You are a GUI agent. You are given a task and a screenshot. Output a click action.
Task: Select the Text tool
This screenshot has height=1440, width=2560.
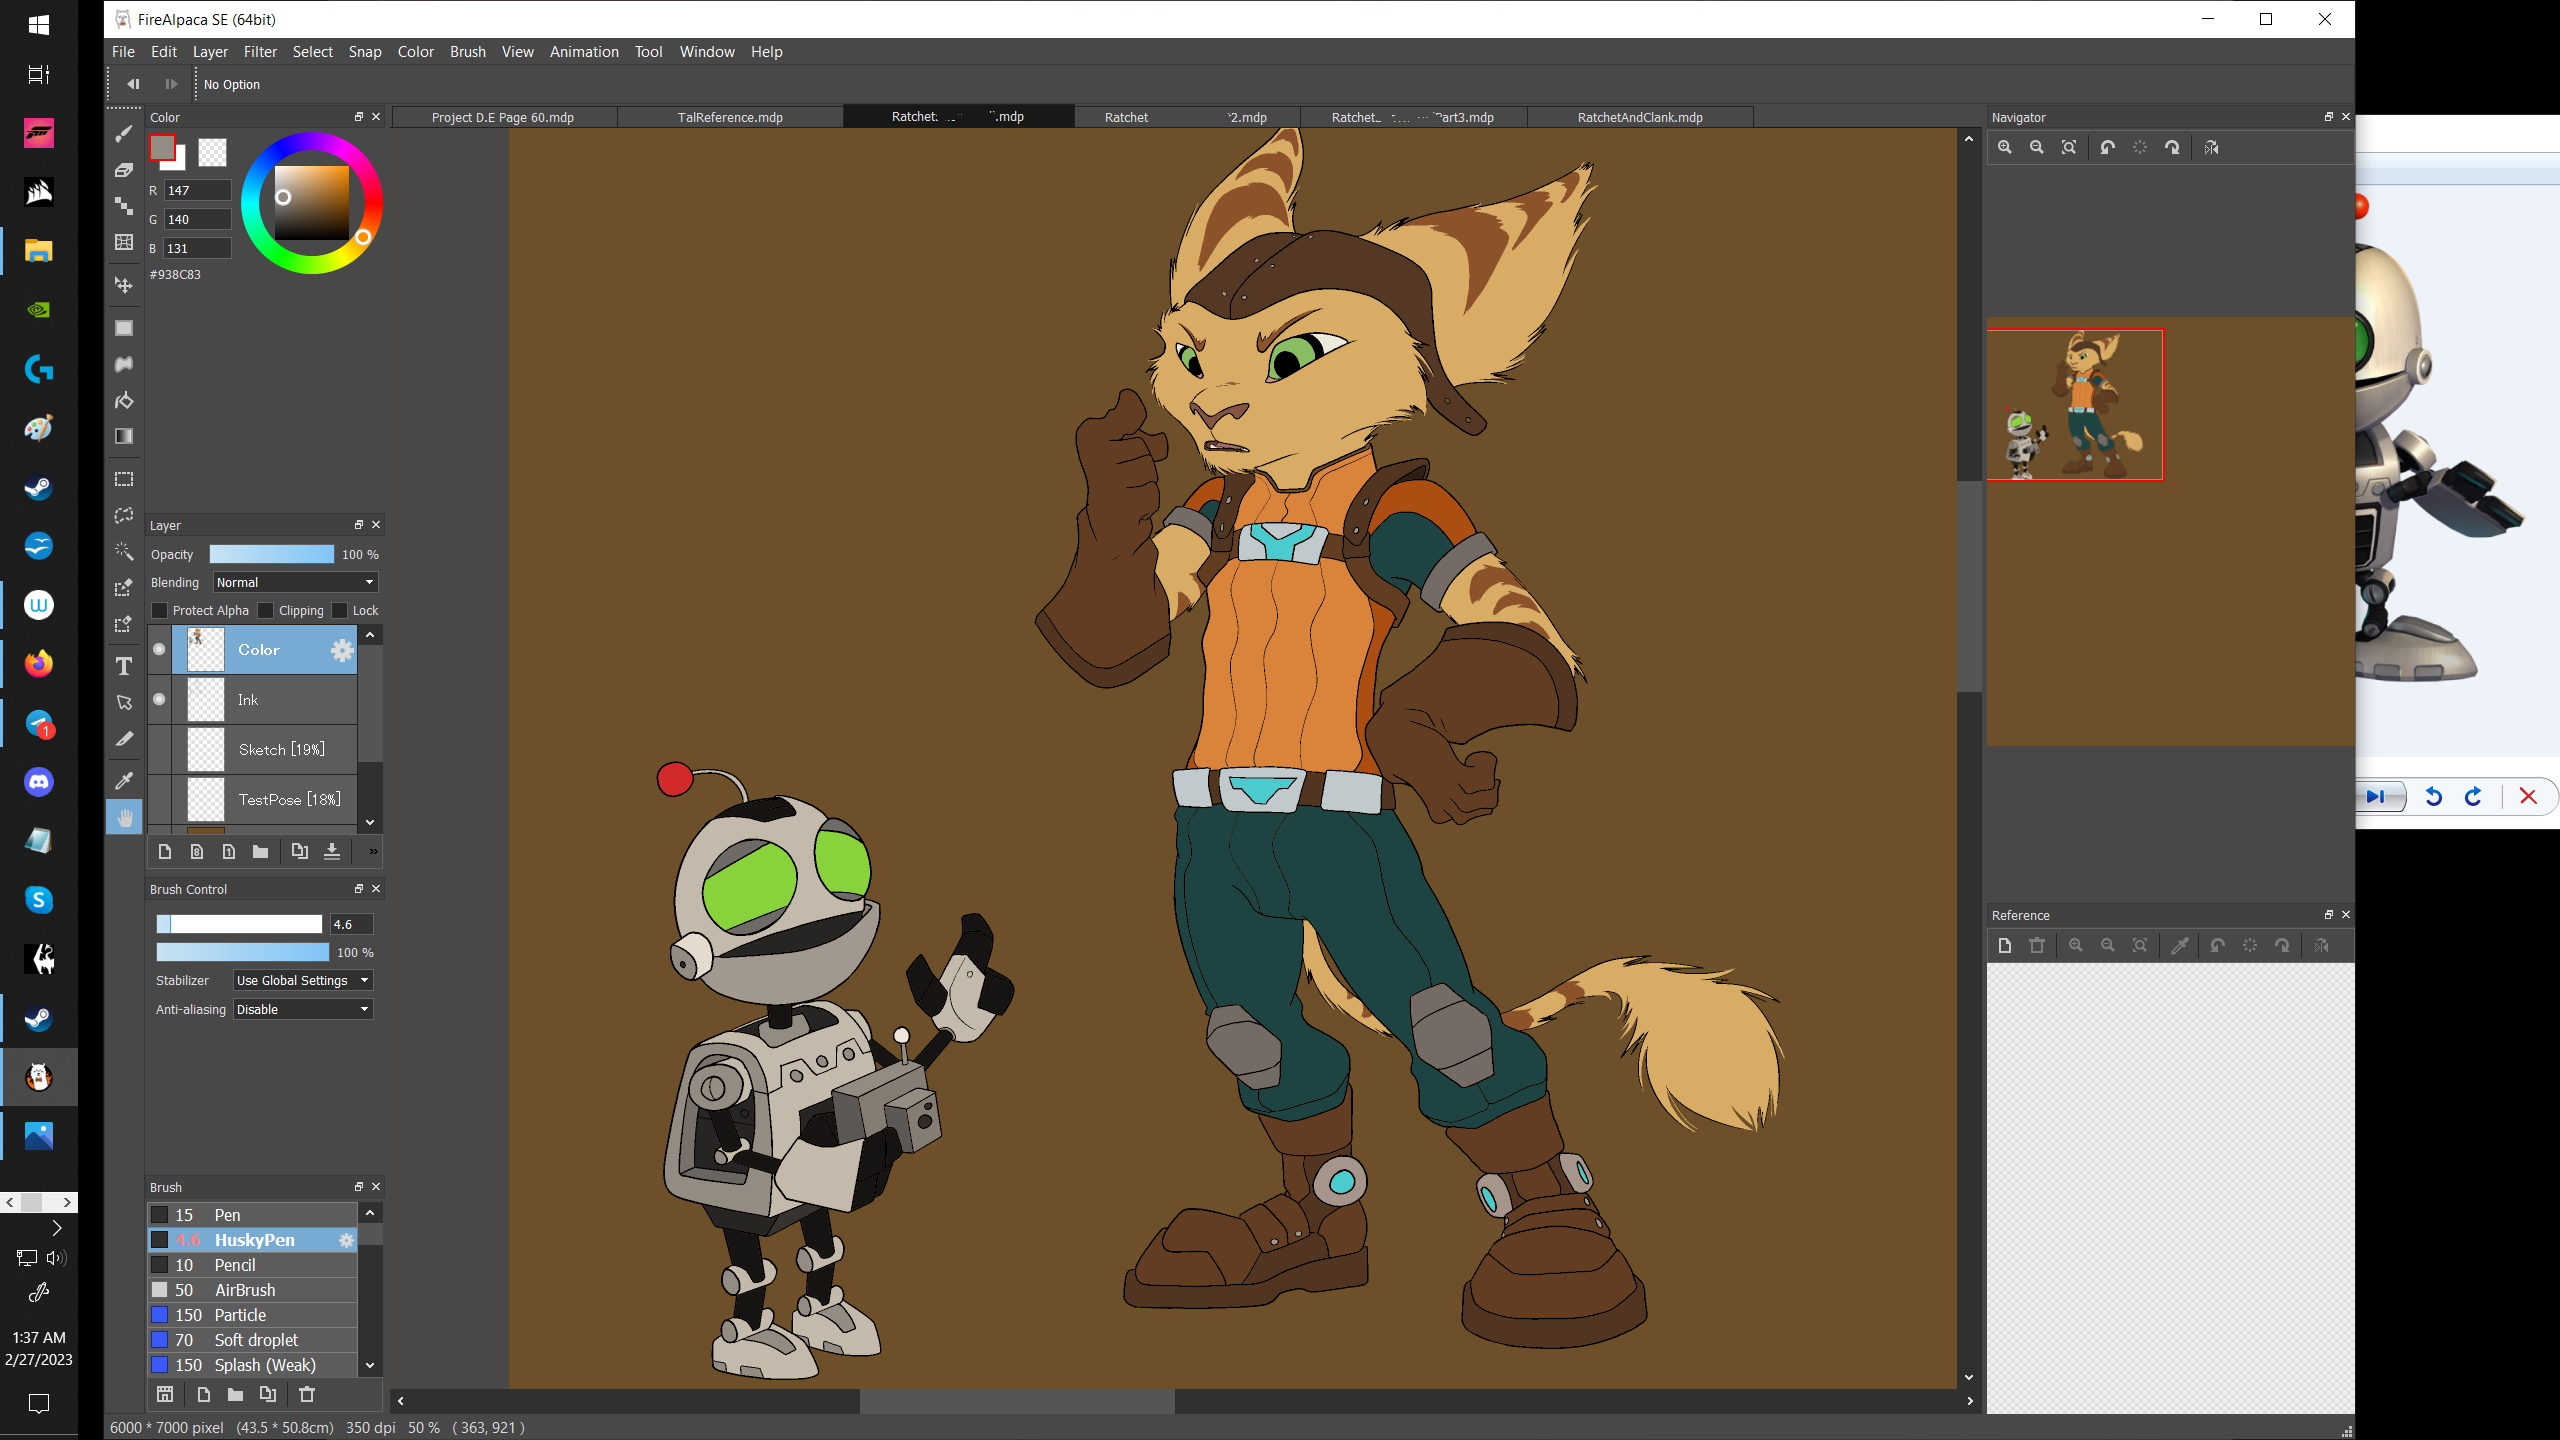tap(124, 666)
